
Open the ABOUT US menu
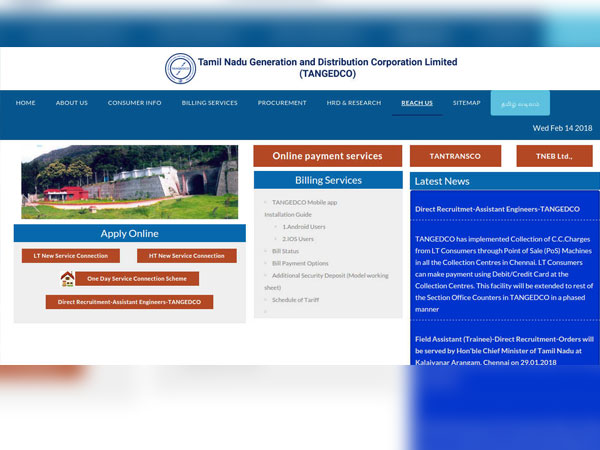coord(72,103)
